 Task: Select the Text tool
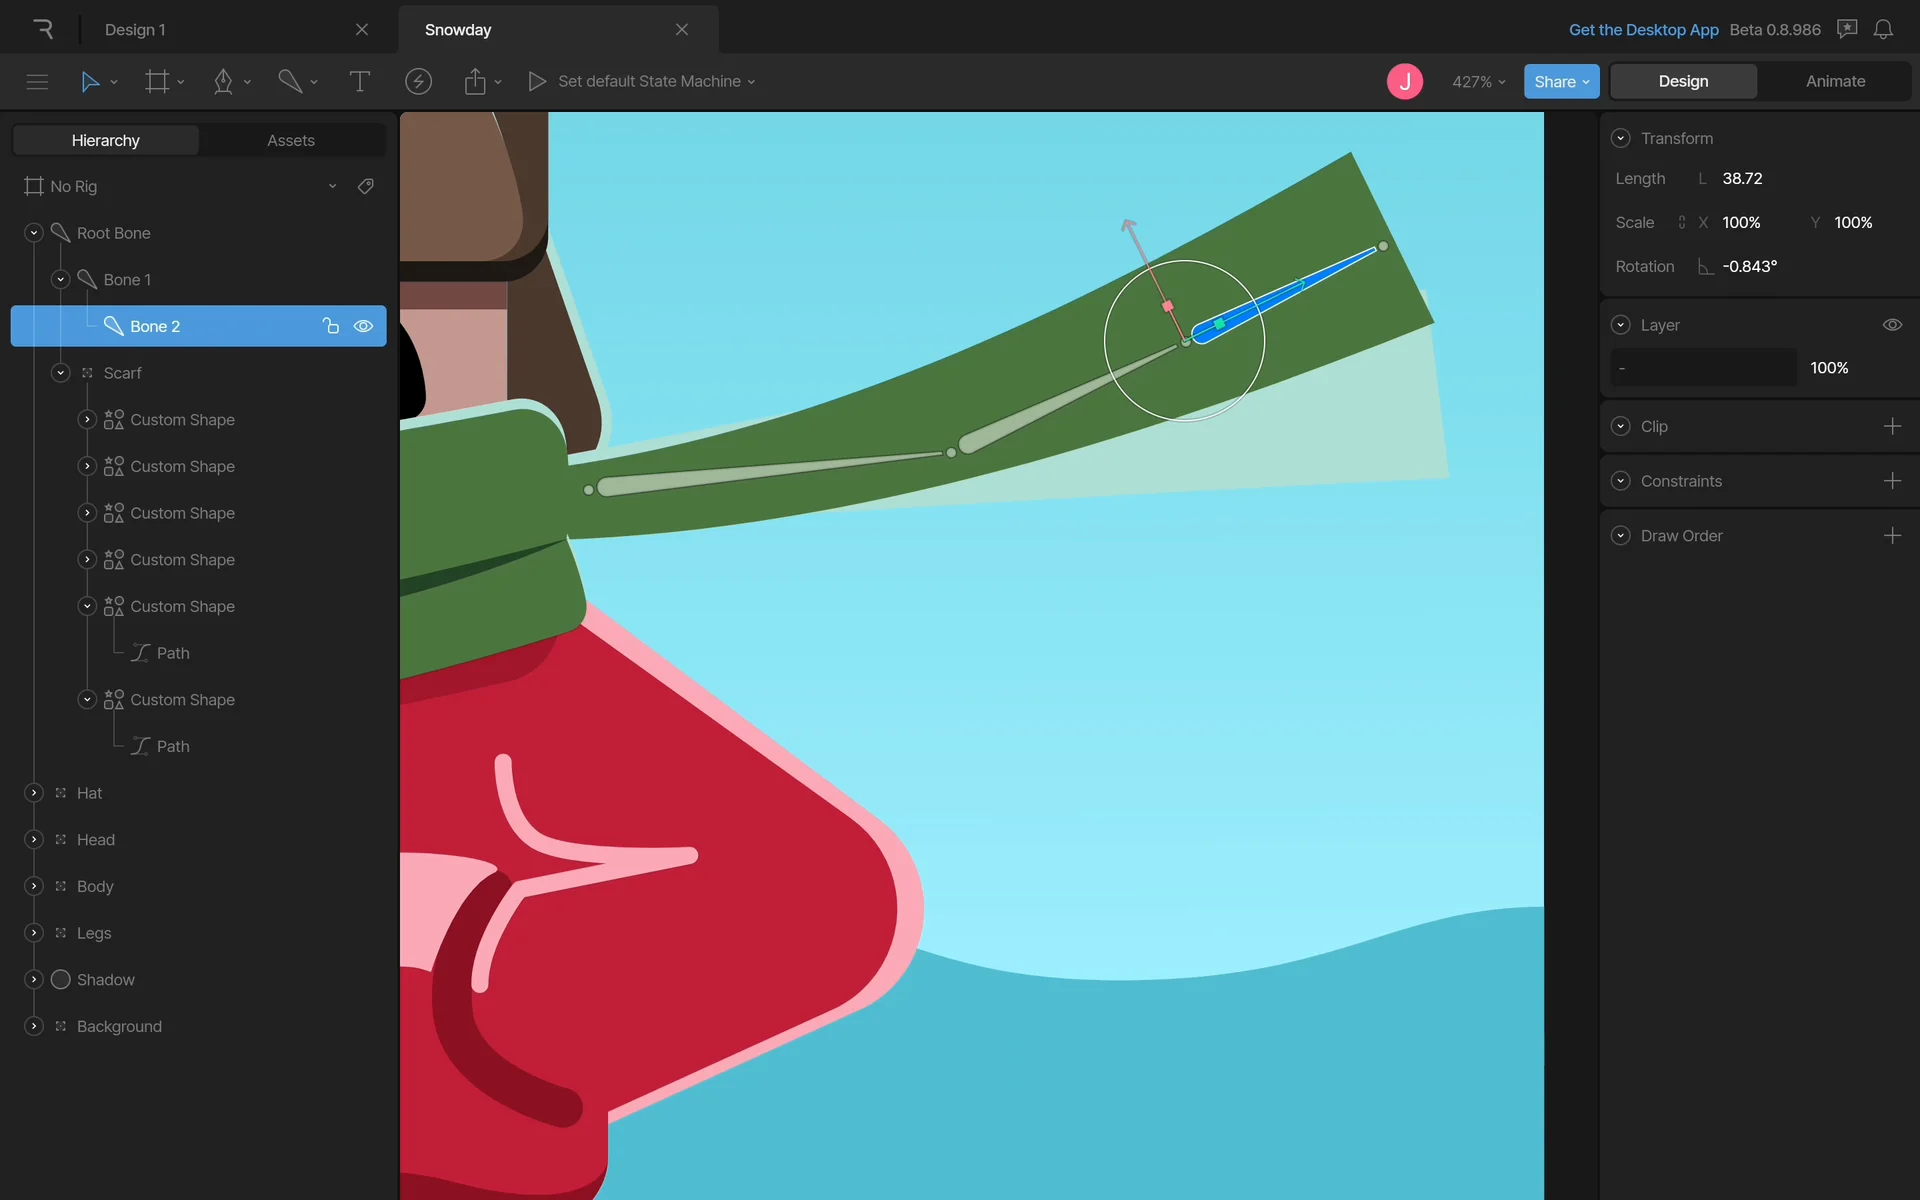pos(359,82)
